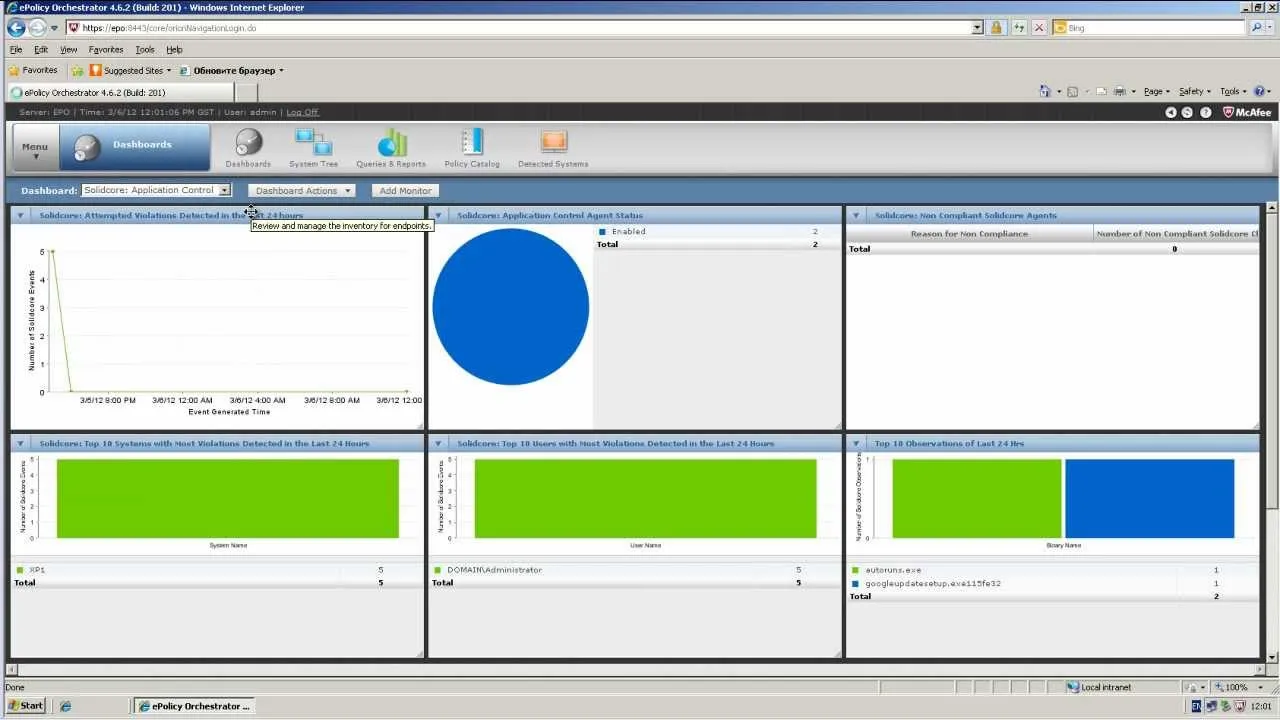Click the Обновите браузер favorites link
This screenshot has width=1280, height=720.
click(x=231, y=71)
